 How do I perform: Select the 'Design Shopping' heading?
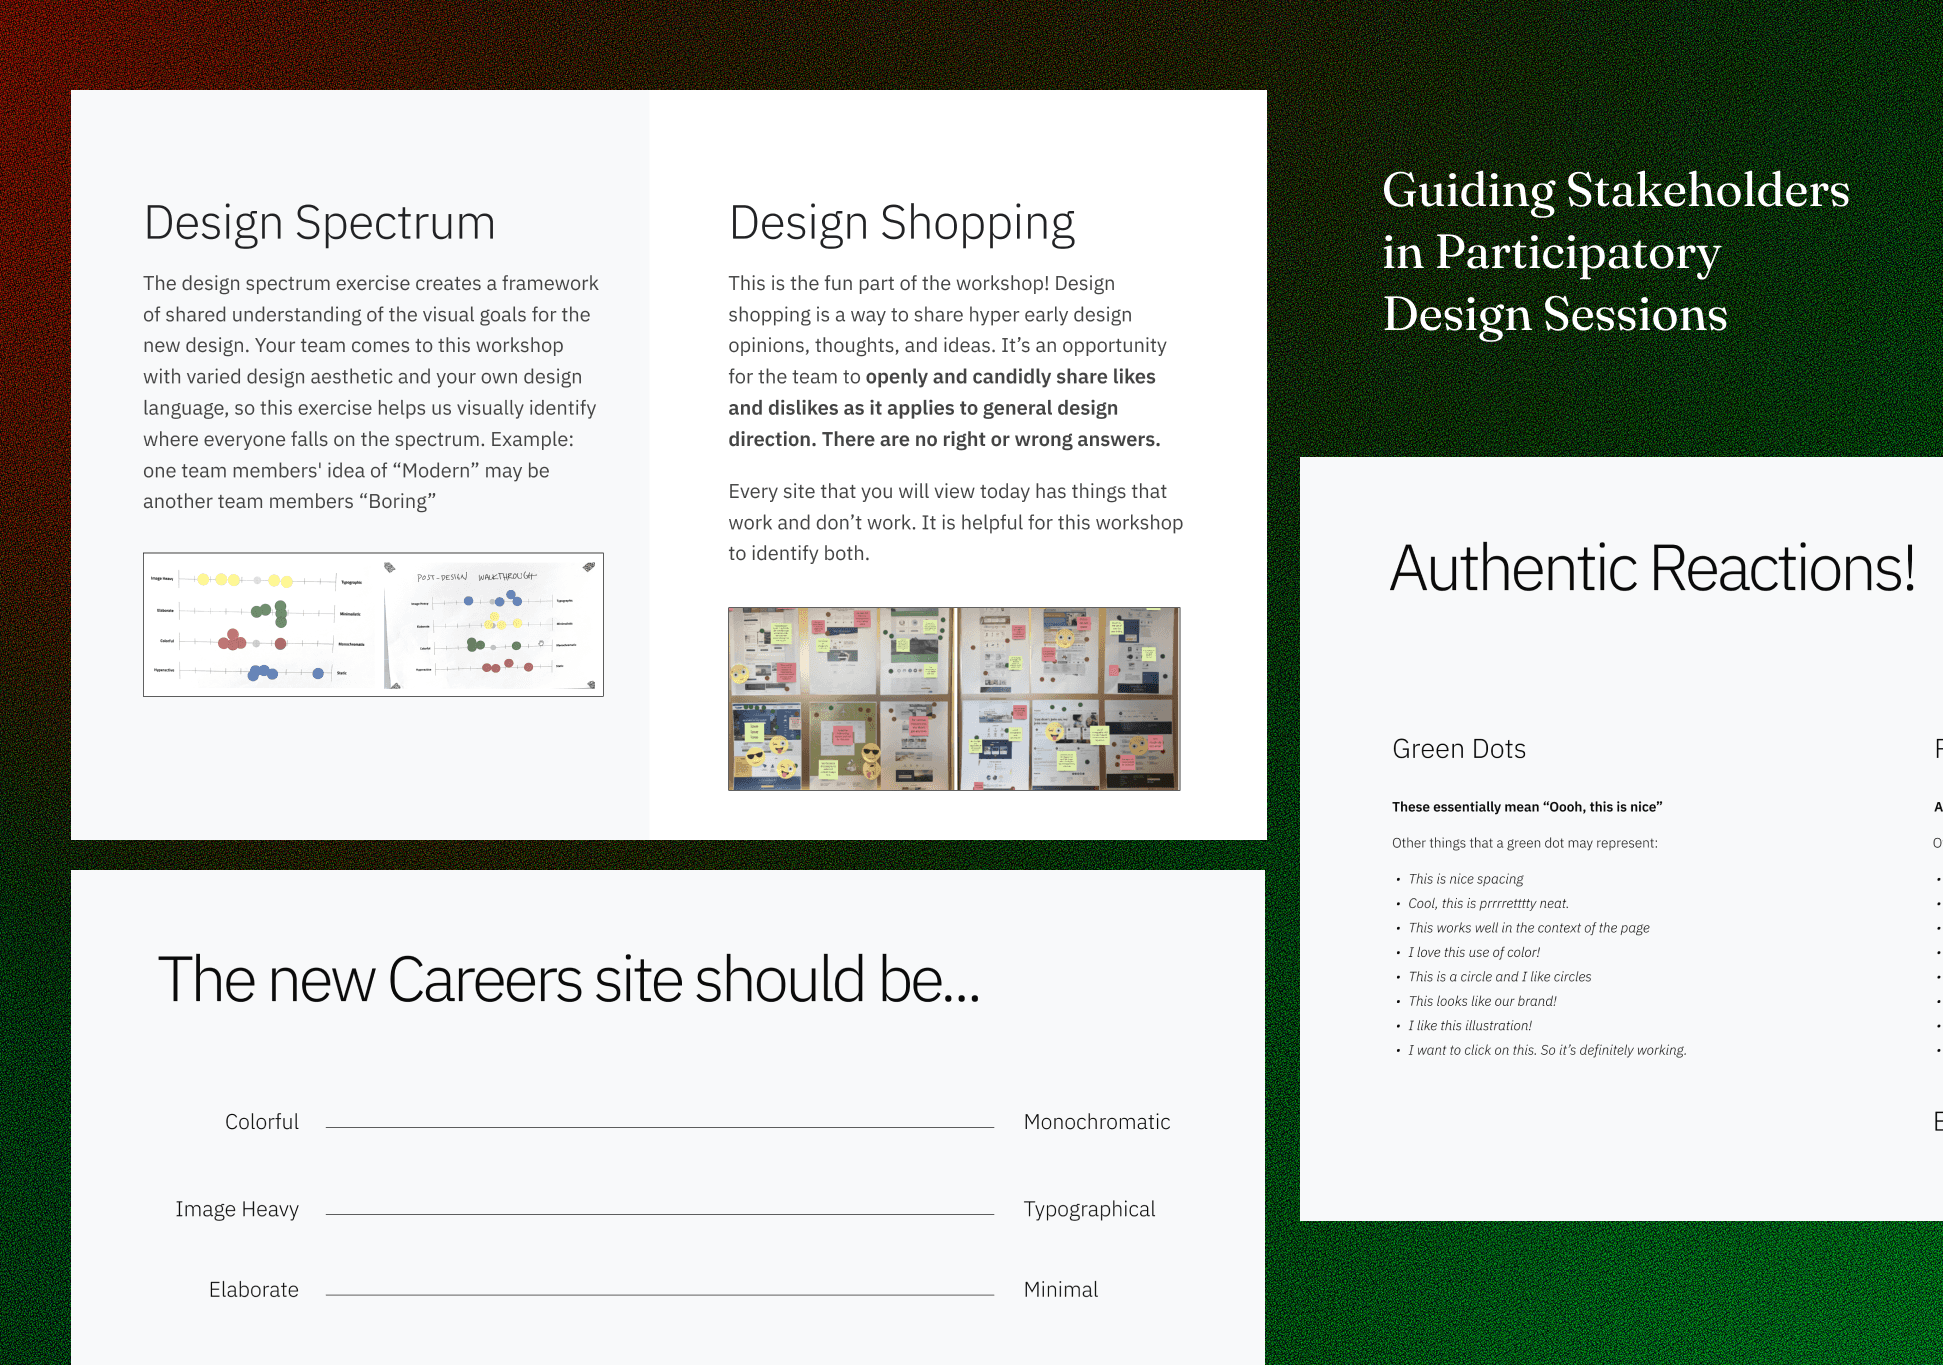(901, 222)
